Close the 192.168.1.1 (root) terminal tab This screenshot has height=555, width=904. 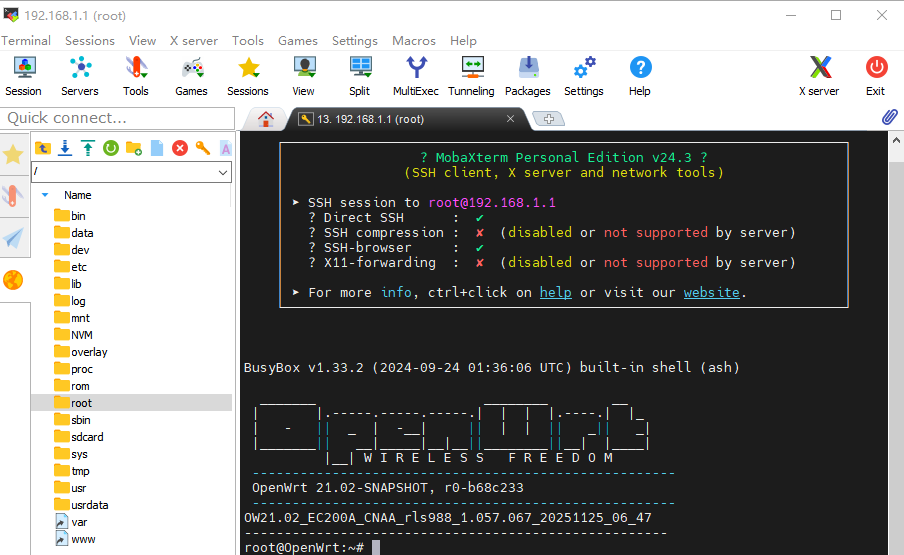510,119
